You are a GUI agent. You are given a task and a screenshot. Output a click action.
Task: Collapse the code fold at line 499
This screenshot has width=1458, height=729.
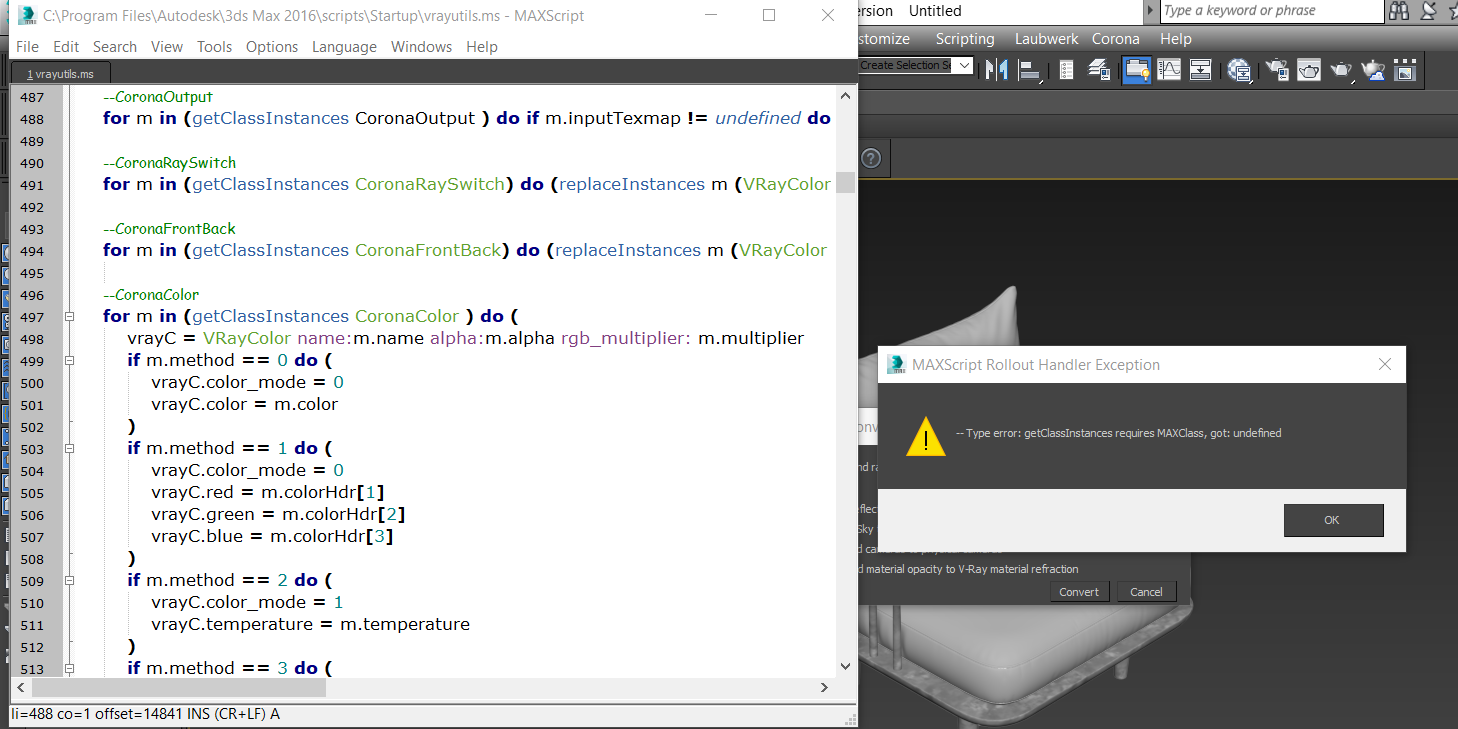[69, 360]
